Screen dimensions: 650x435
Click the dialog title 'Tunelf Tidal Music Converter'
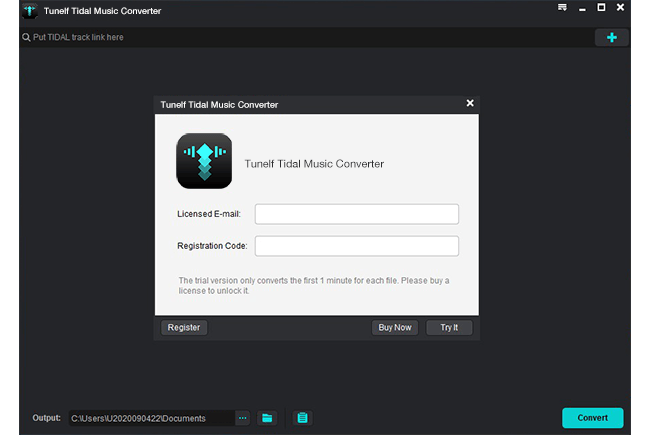(219, 105)
